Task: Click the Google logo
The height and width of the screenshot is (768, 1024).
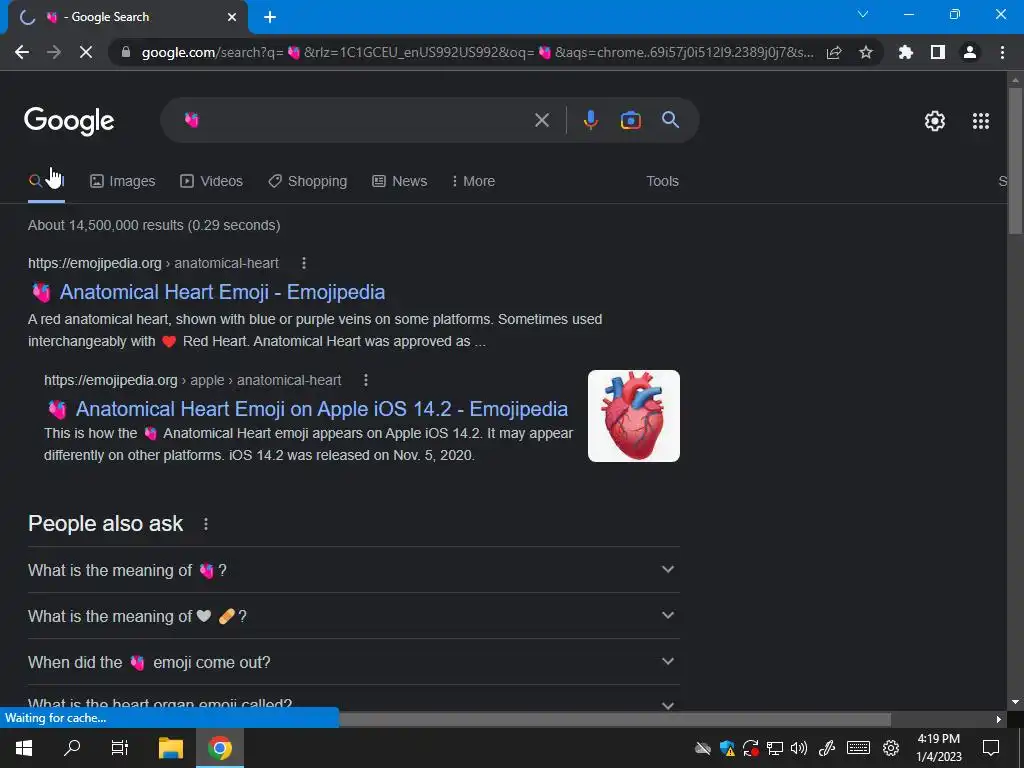Action: (69, 121)
